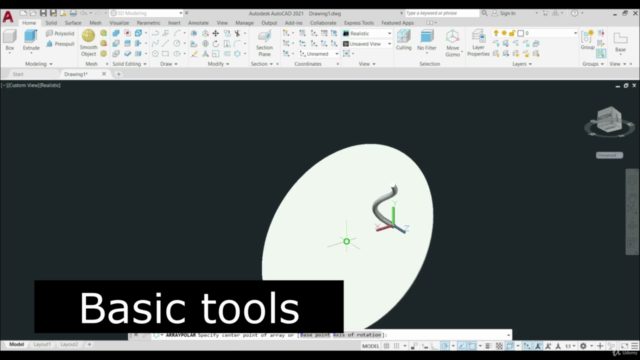Screen dimensions: 640x360
Task: Expand the Layers panel
Action: click(522, 64)
